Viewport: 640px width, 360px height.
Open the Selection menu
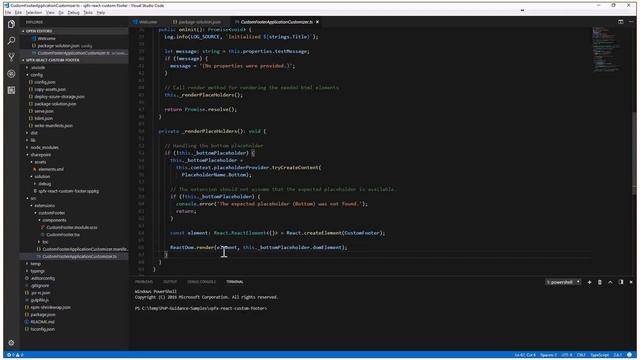pyautogui.click(x=34, y=13)
